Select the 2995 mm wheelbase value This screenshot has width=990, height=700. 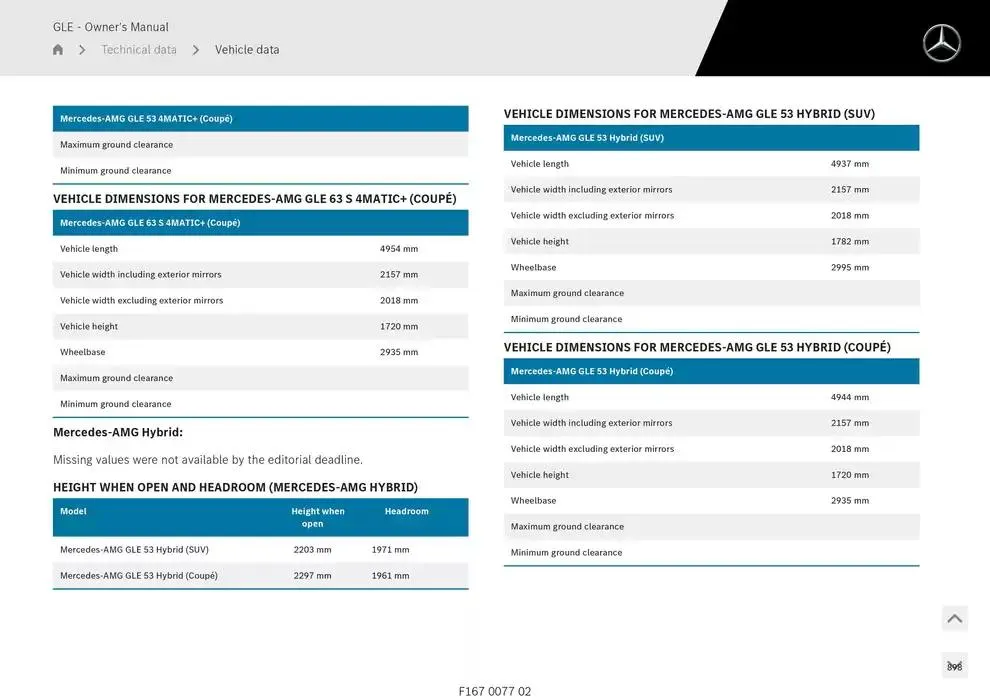849,268
